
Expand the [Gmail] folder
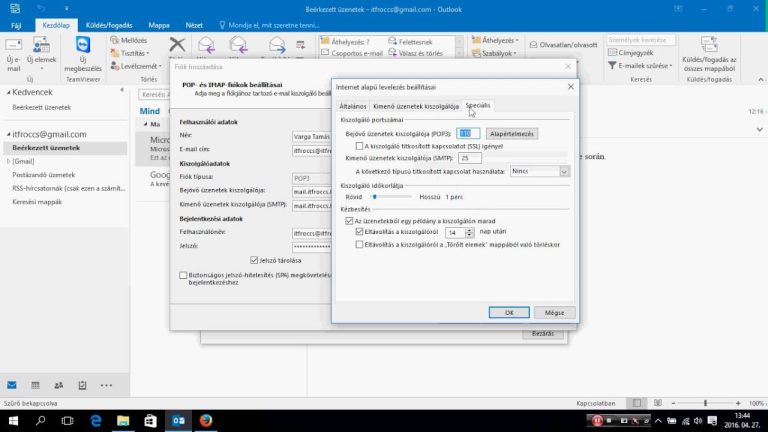click(8, 161)
